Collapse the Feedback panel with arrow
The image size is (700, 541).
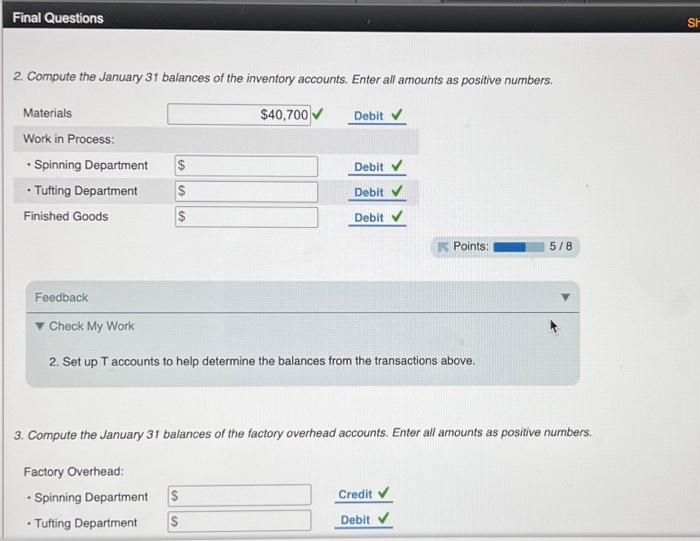click(x=565, y=297)
